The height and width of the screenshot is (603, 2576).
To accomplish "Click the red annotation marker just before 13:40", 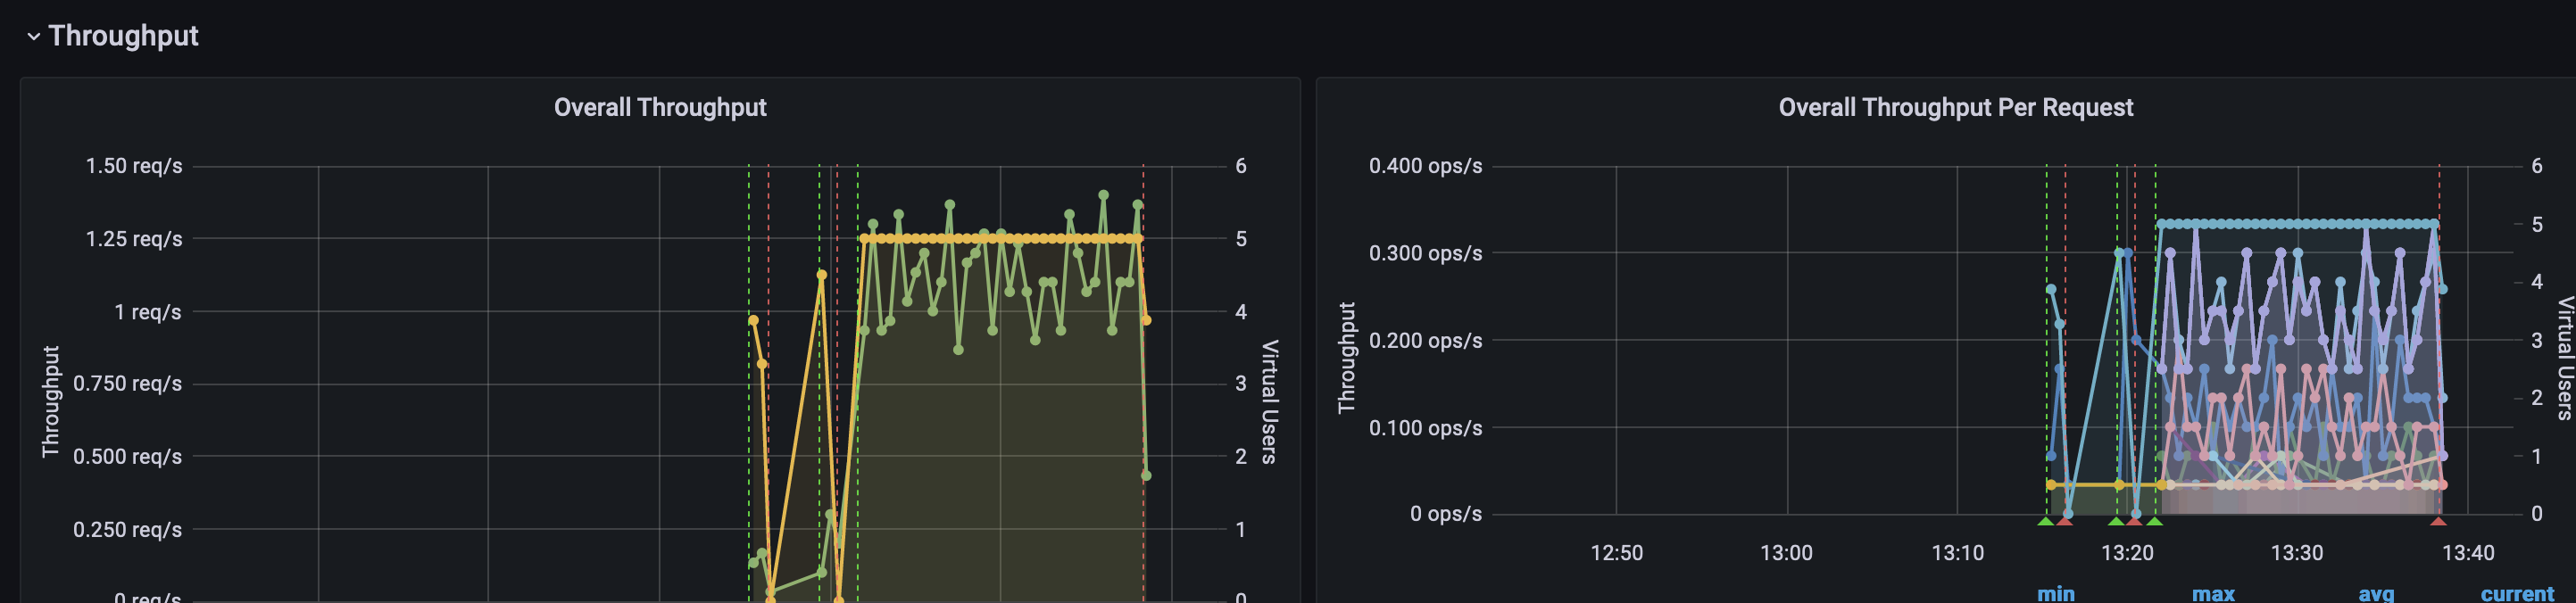I will 2438,521.
